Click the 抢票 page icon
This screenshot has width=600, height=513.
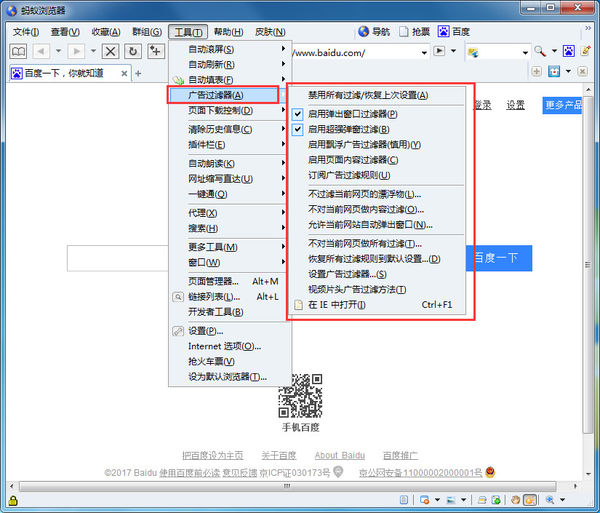pyautogui.click(x=403, y=31)
